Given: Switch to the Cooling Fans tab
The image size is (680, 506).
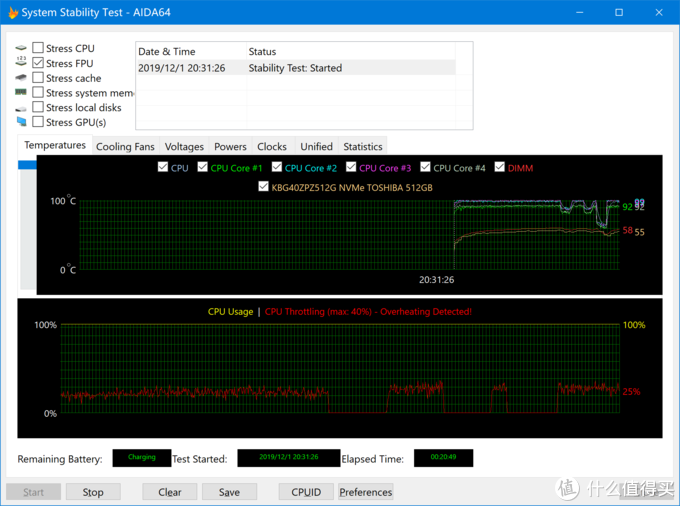Looking at the screenshot, I should tap(125, 147).
